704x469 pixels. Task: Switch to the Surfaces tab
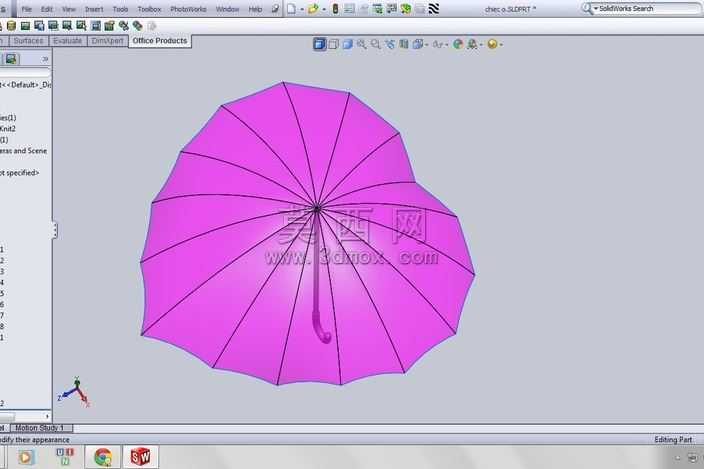tap(28, 41)
